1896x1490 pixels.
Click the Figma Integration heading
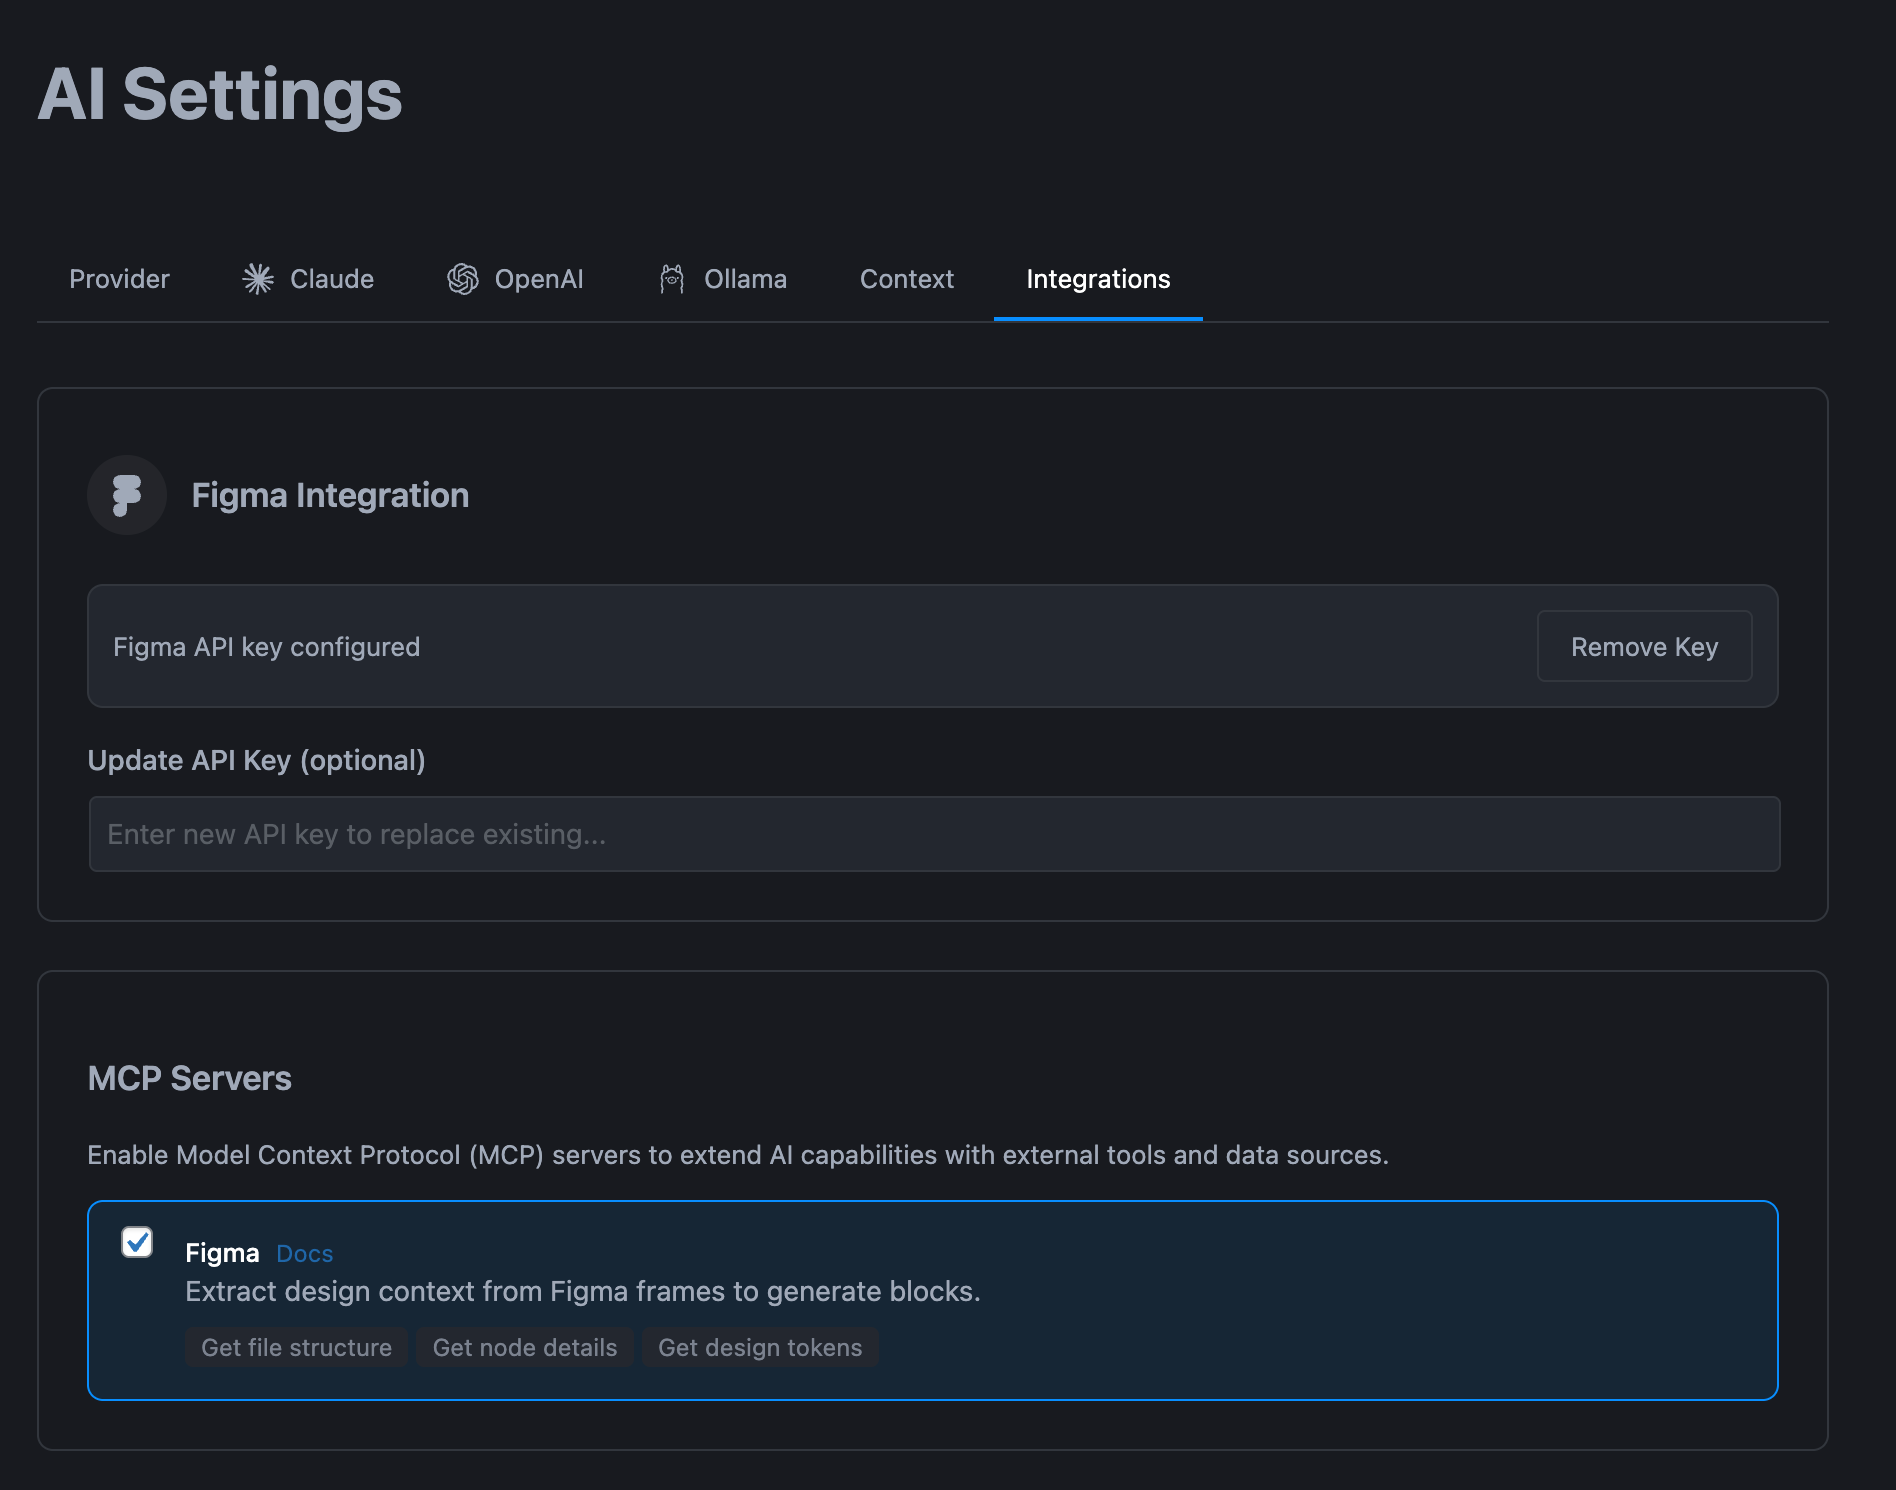tap(330, 495)
